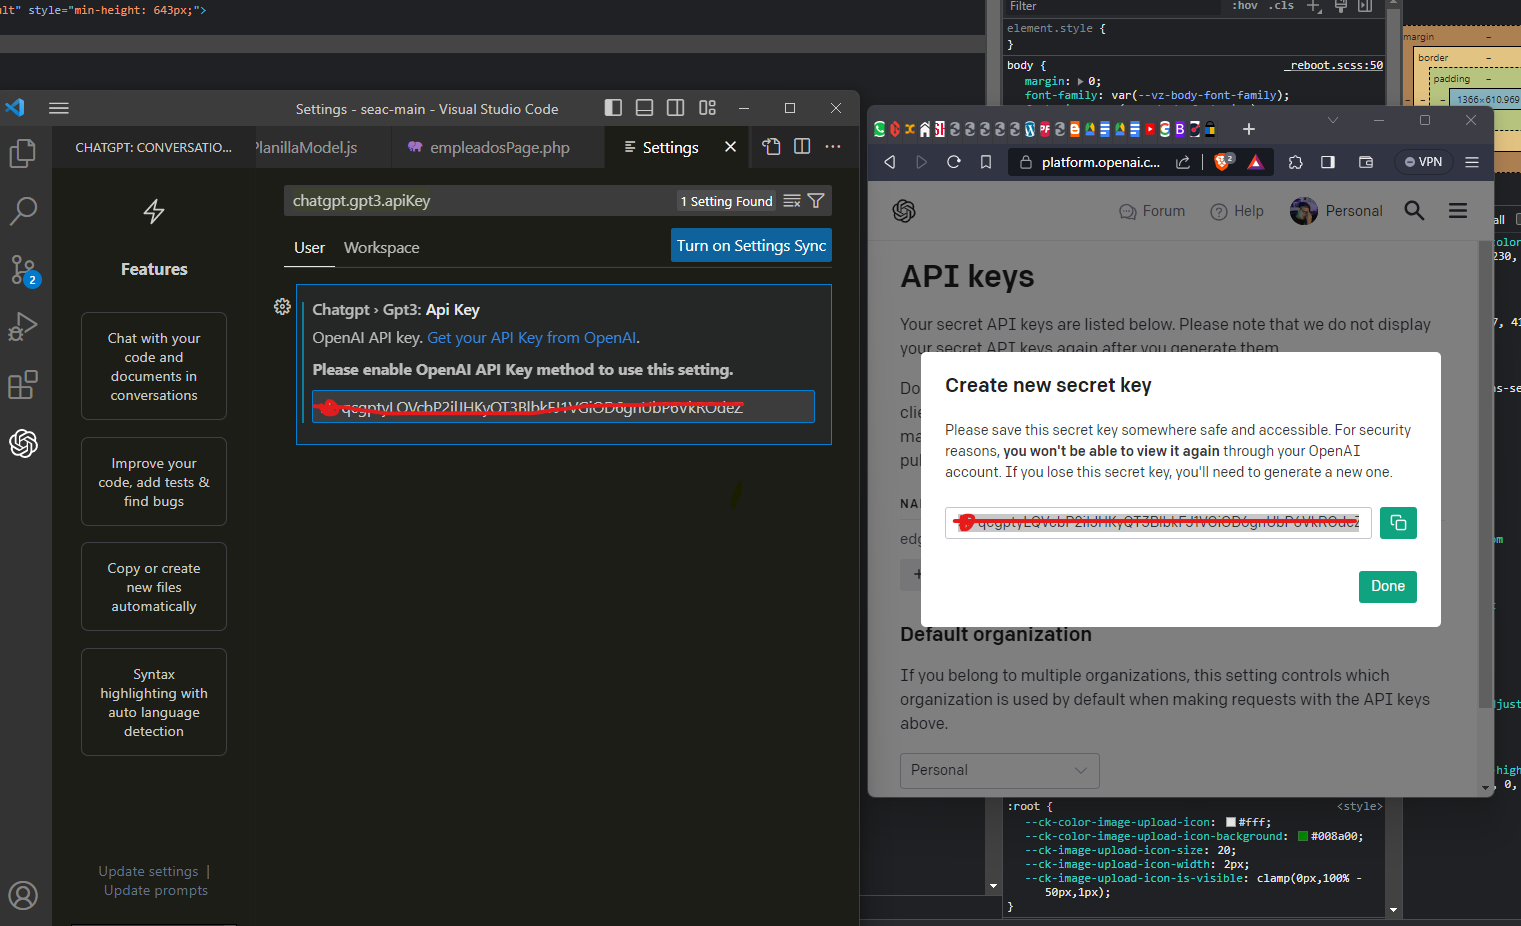Open Settings (JSON) icon in editor toolbar

click(771, 147)
